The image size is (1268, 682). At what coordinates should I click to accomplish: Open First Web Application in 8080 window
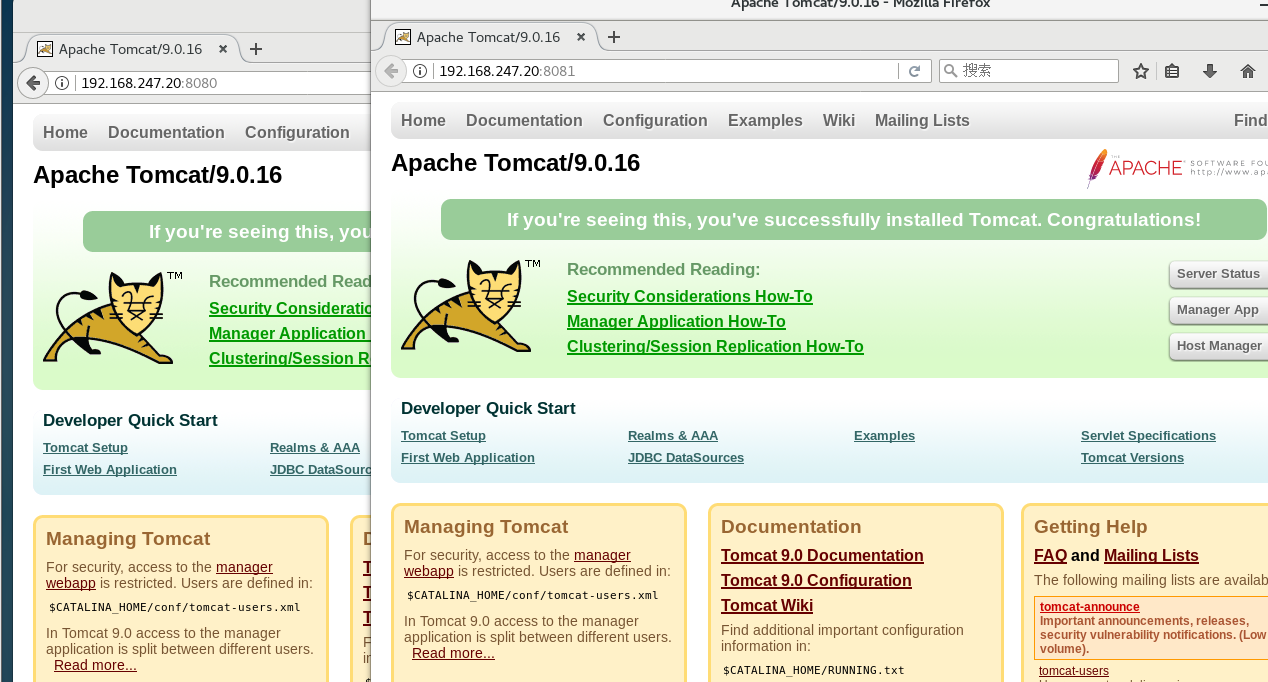tap(110, 469)
